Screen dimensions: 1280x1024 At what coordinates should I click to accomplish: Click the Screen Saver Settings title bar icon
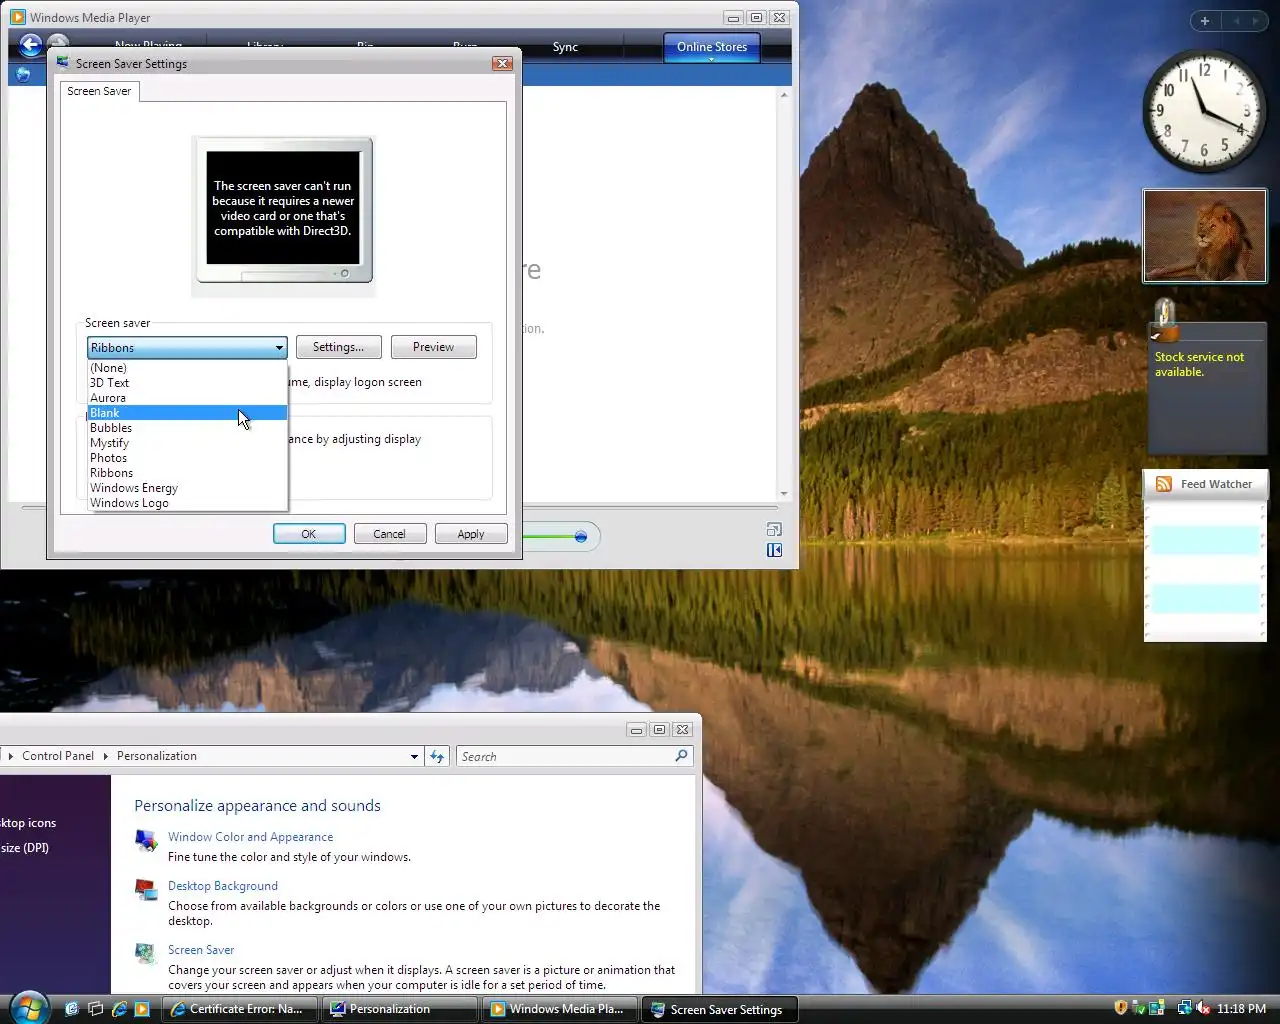click(63, 63)
